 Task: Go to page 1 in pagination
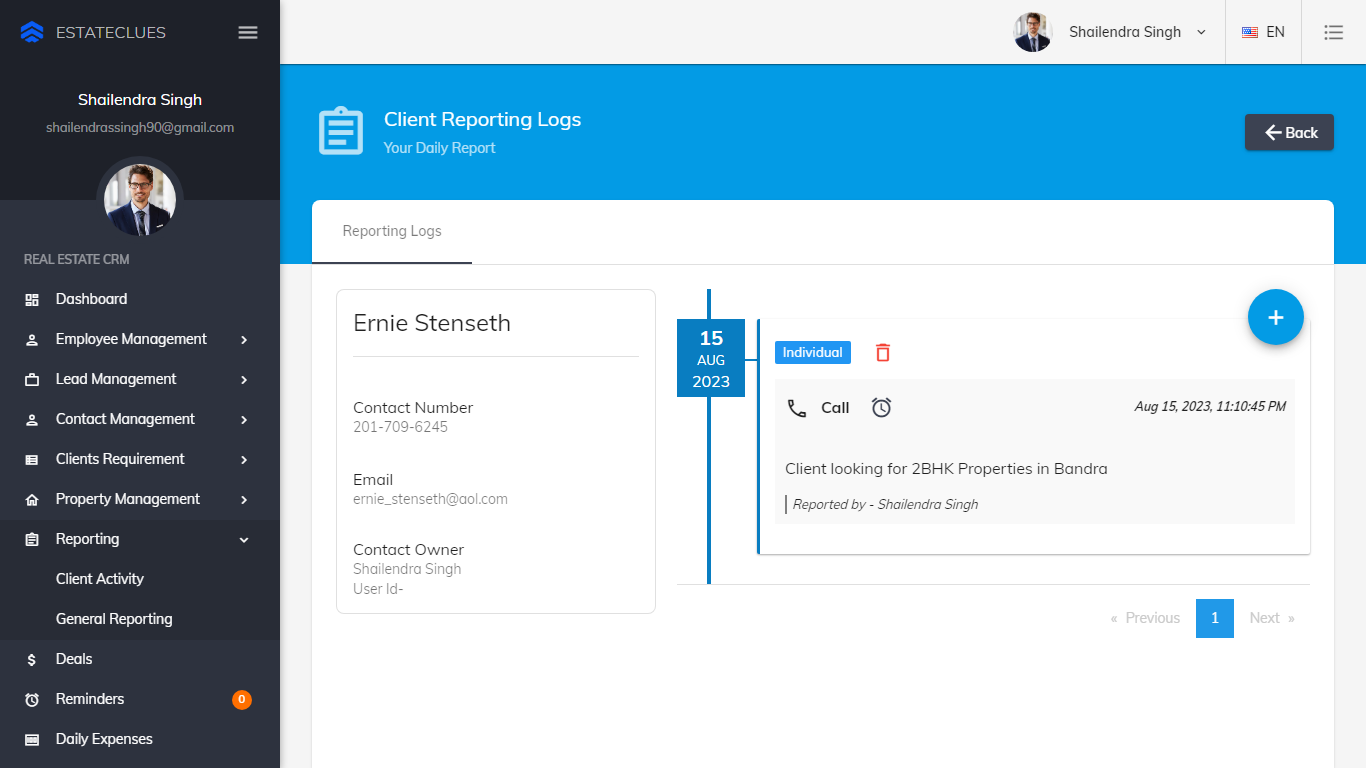(1214, 618)
